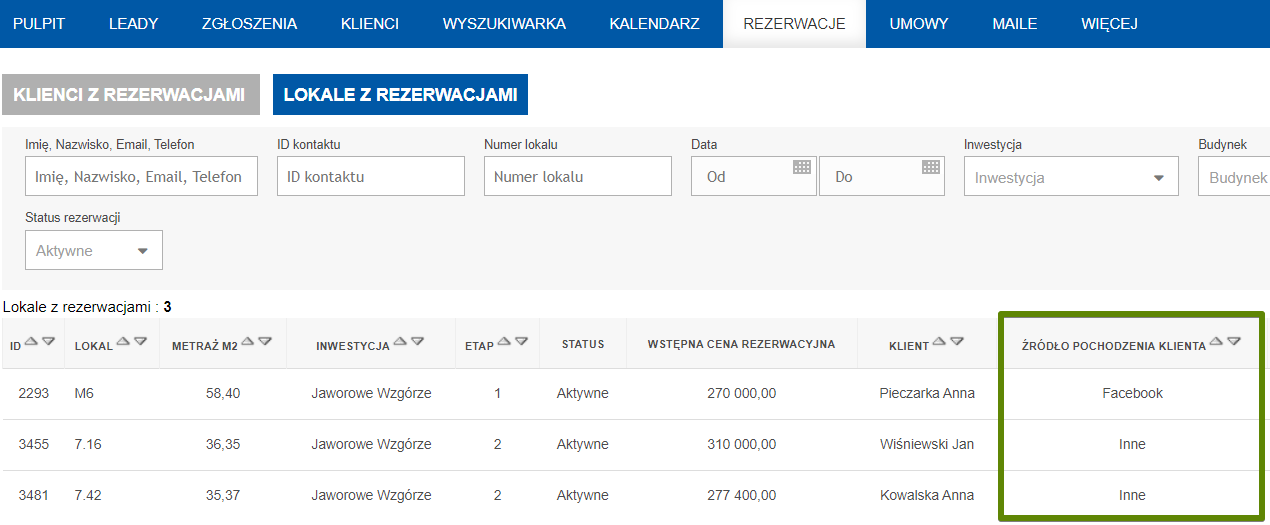Open the KLIENCI tab

tap(370, 24)
